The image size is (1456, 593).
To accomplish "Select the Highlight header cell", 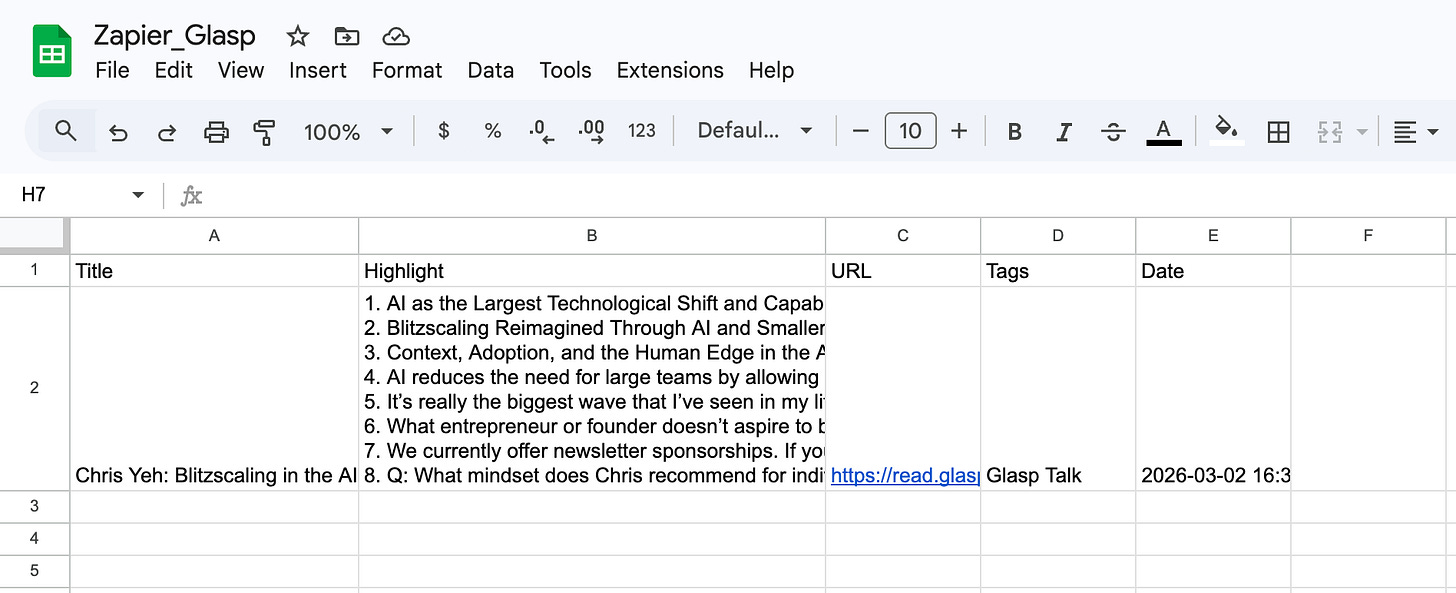I will coord(592,271).
